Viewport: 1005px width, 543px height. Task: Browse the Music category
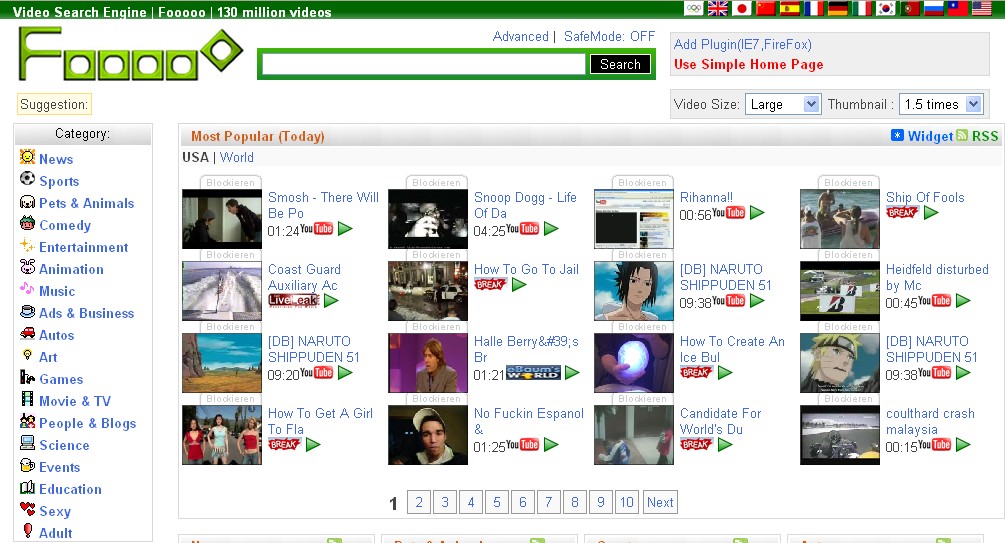pyautogui.click(x=57, y=291)
